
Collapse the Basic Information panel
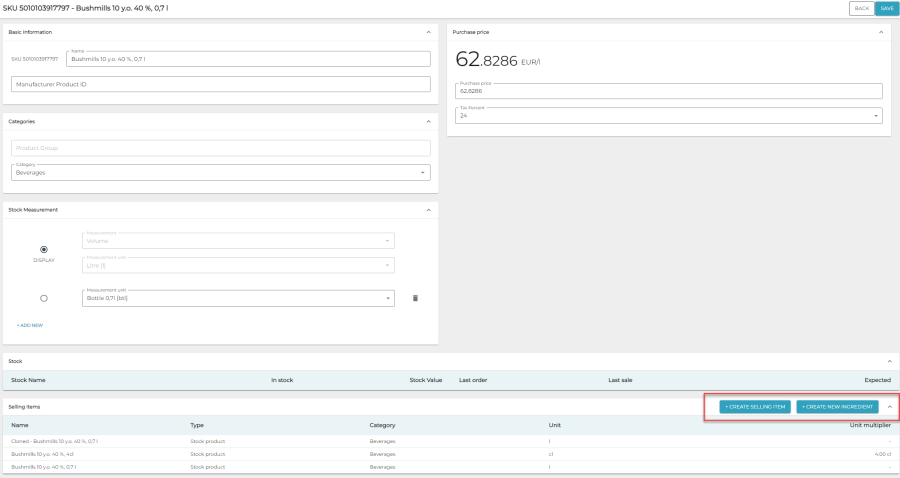pyautogui.click(x=428, y=32)
